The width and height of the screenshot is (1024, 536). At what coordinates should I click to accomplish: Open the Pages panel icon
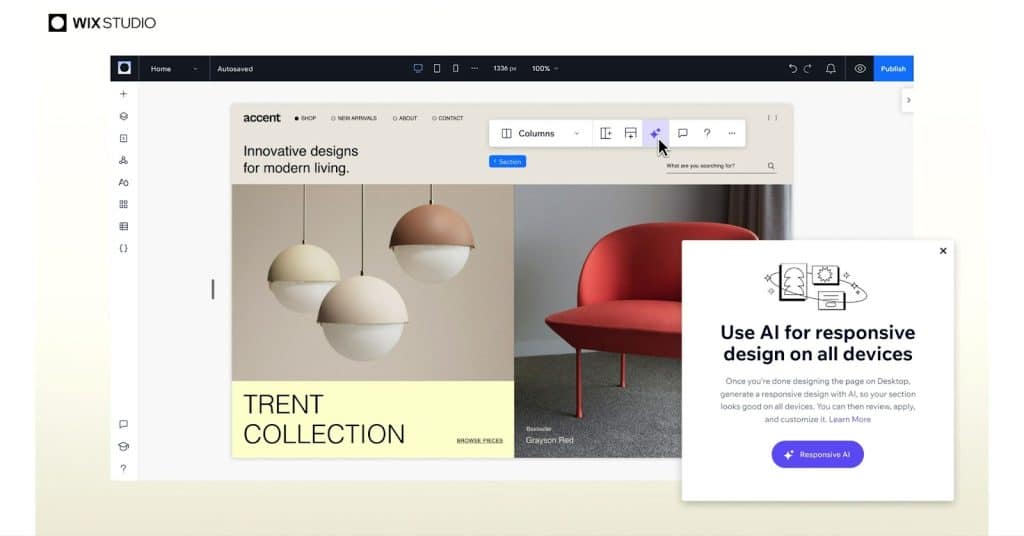pos(123,138)
